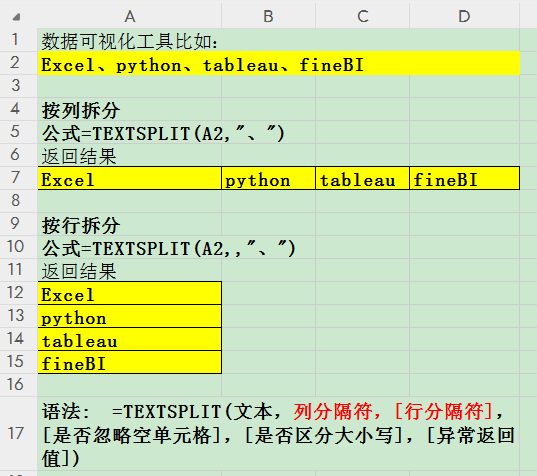Select row 14 header
The height and width of the screenshot is (476, 537).
point(18,339)
